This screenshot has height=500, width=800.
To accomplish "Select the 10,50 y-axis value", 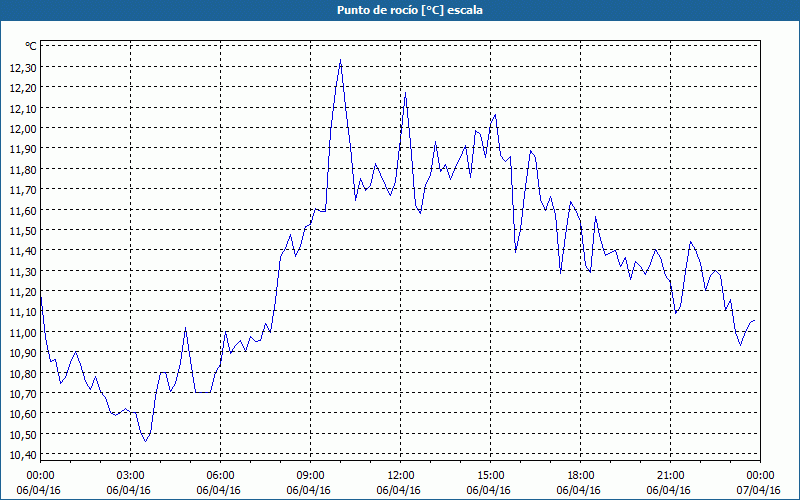I will pyautogui.click(x=23, y=434).
